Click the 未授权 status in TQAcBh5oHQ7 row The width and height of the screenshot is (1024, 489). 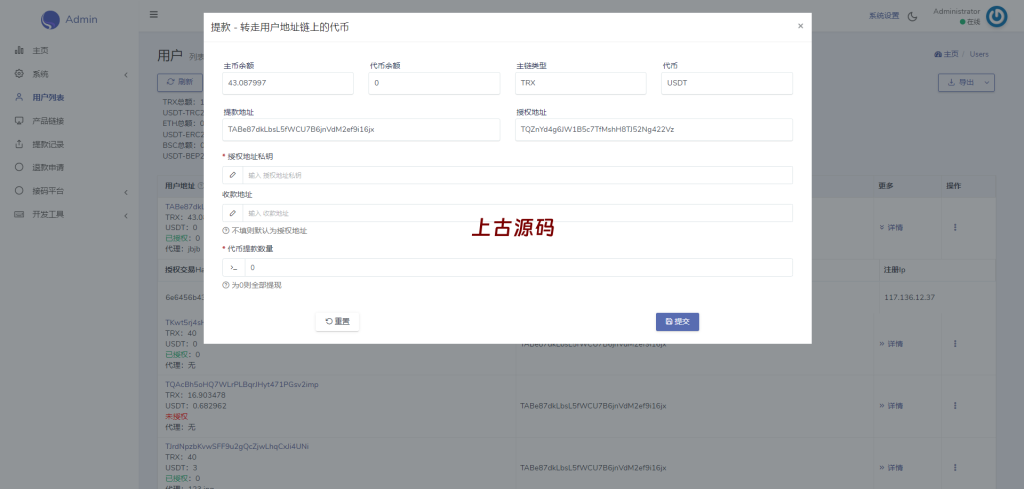(176, 416)
